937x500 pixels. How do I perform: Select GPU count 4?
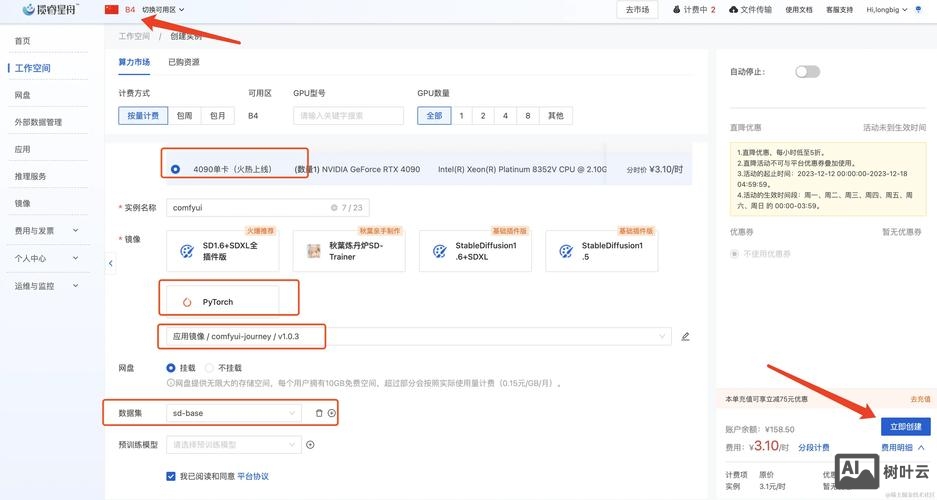click(505, 116)
